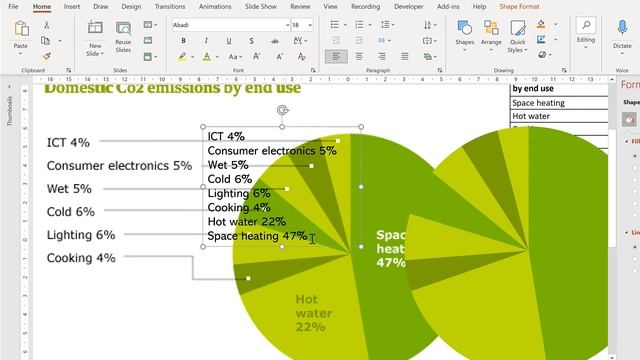640x360 pixels.
Task: Increase the font size
Action: [257, 57]
